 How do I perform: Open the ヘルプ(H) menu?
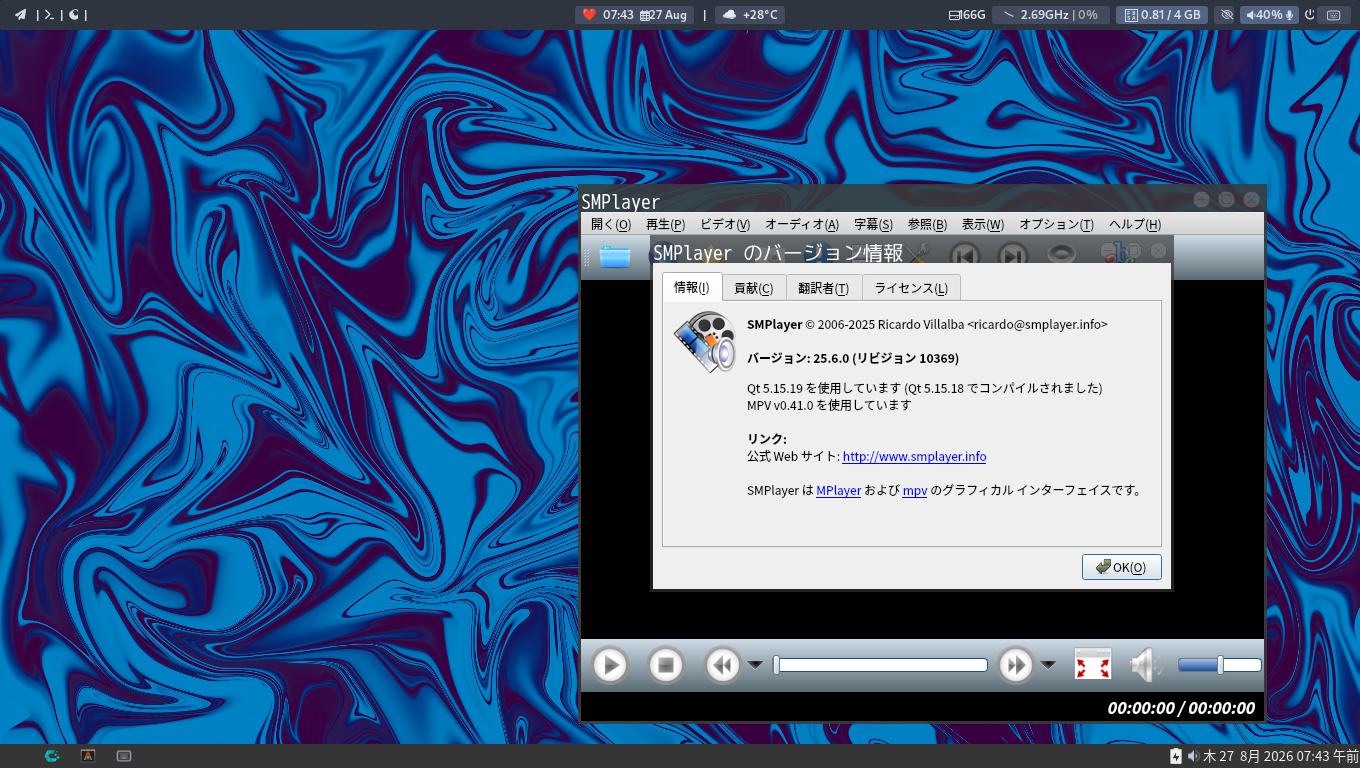tap(1135, 225)
